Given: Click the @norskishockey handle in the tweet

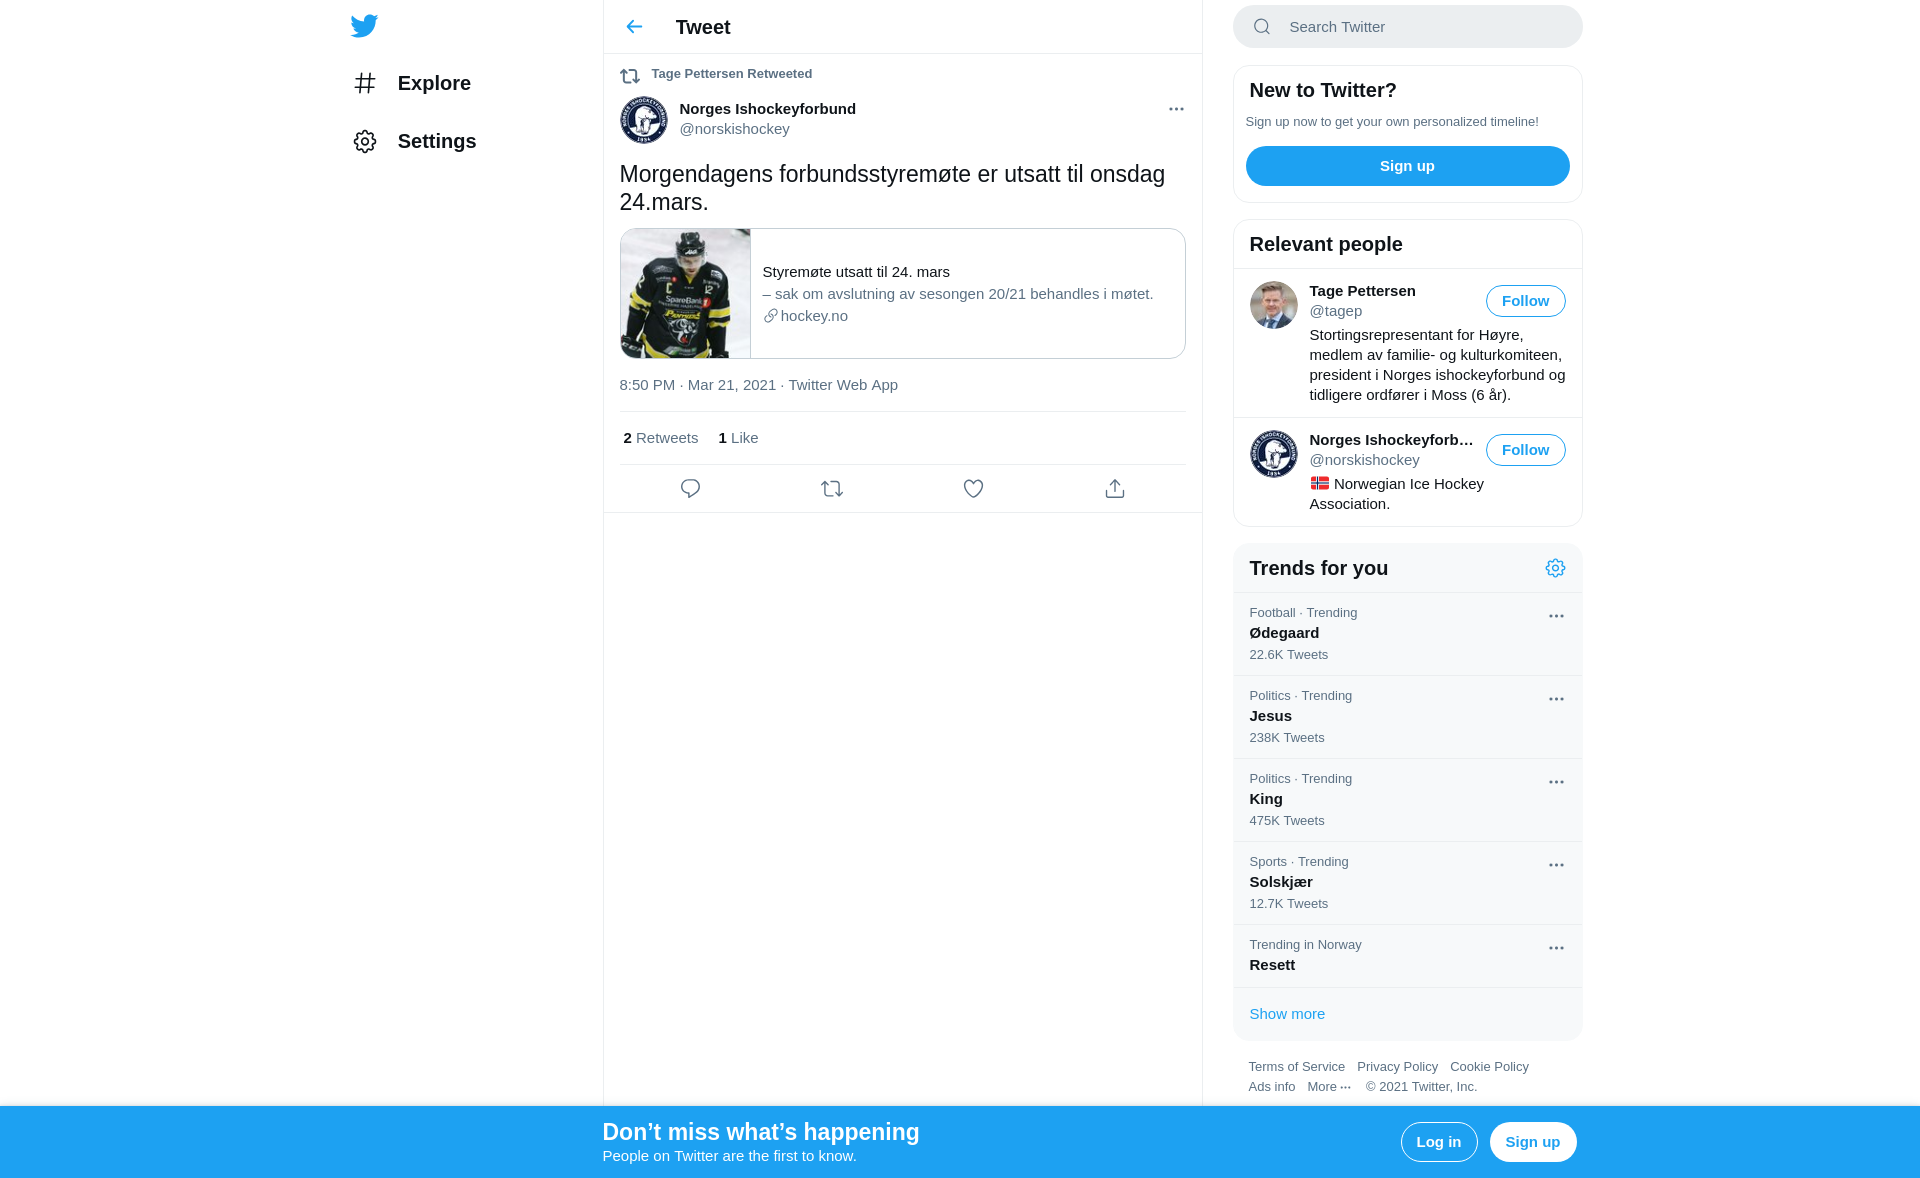Looking at the screenshot, I should click(x=734, y=129).
